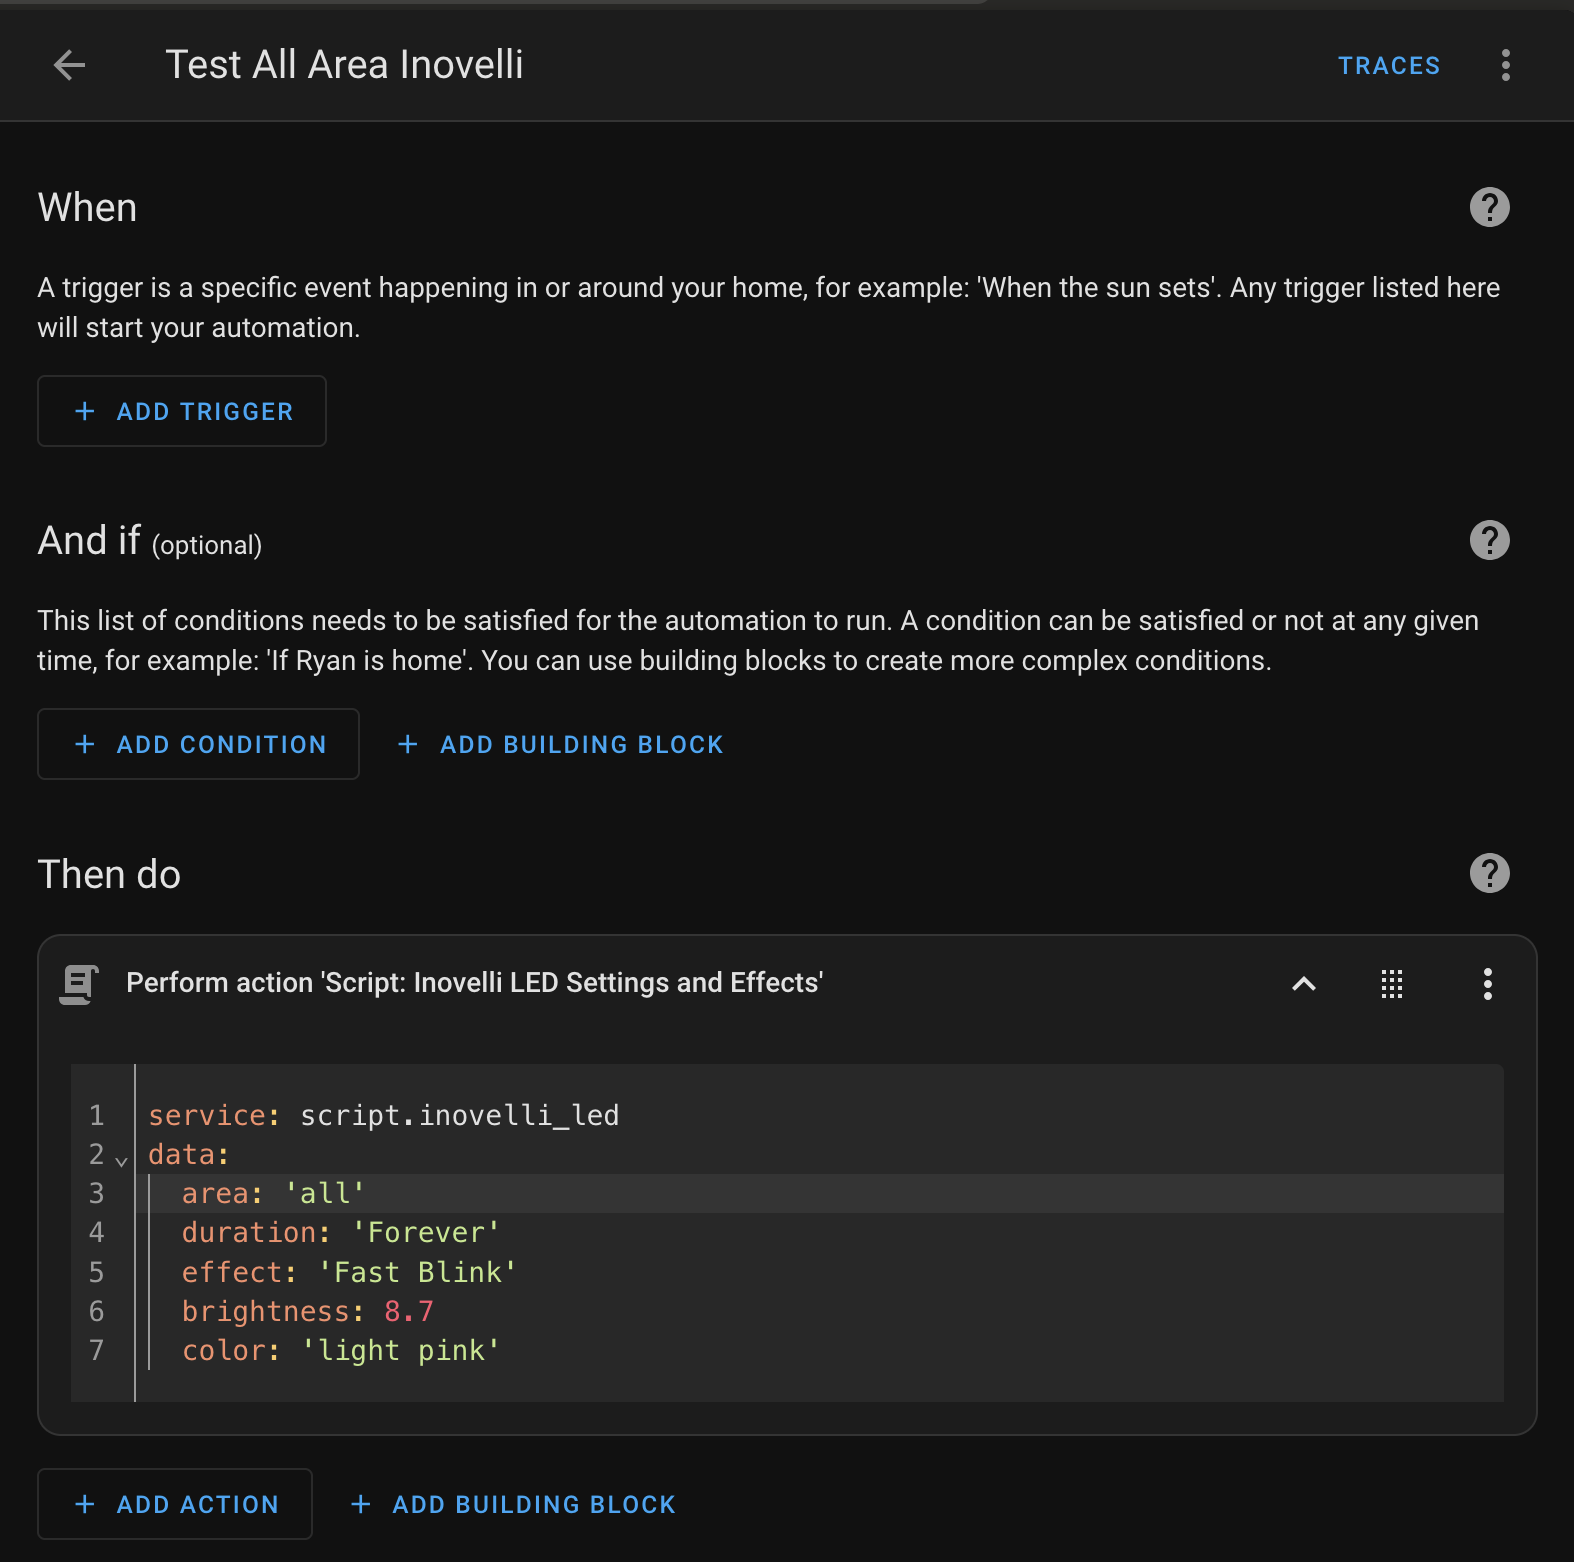Open the Traces view
Screen dimensions: 1574x1562
(x=1388, y=66)
